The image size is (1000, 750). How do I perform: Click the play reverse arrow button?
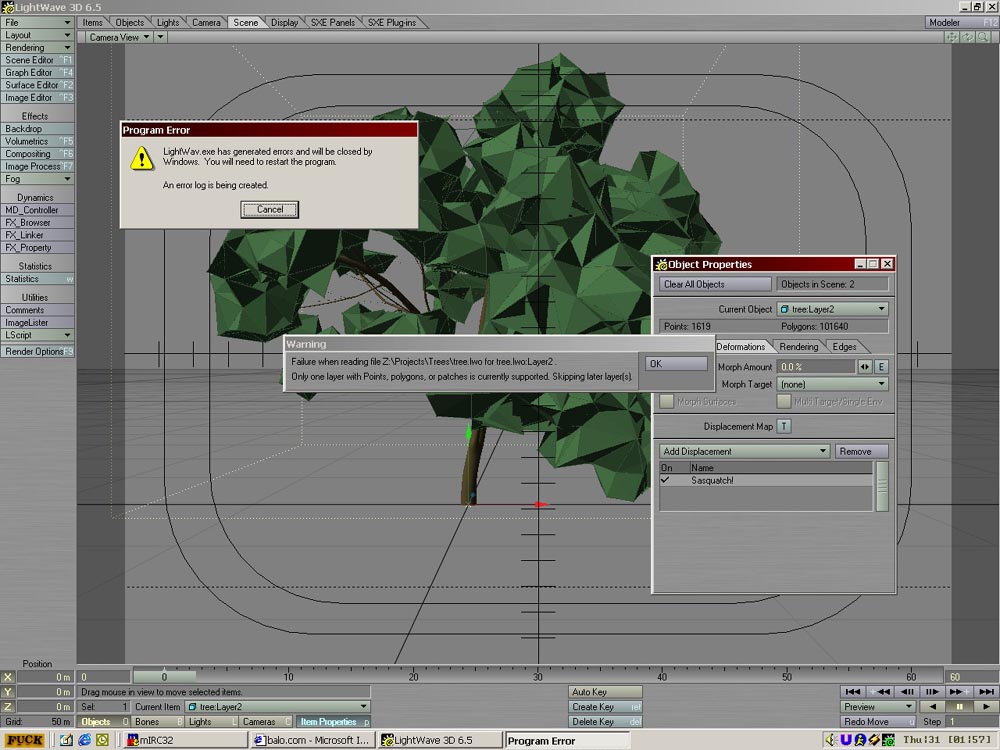coord(932,707)
